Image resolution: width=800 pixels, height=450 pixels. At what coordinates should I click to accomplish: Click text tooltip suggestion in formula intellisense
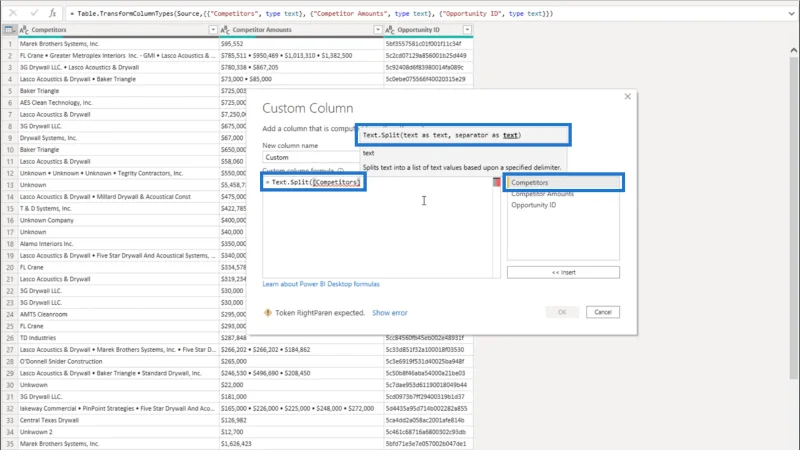point(368,153)
